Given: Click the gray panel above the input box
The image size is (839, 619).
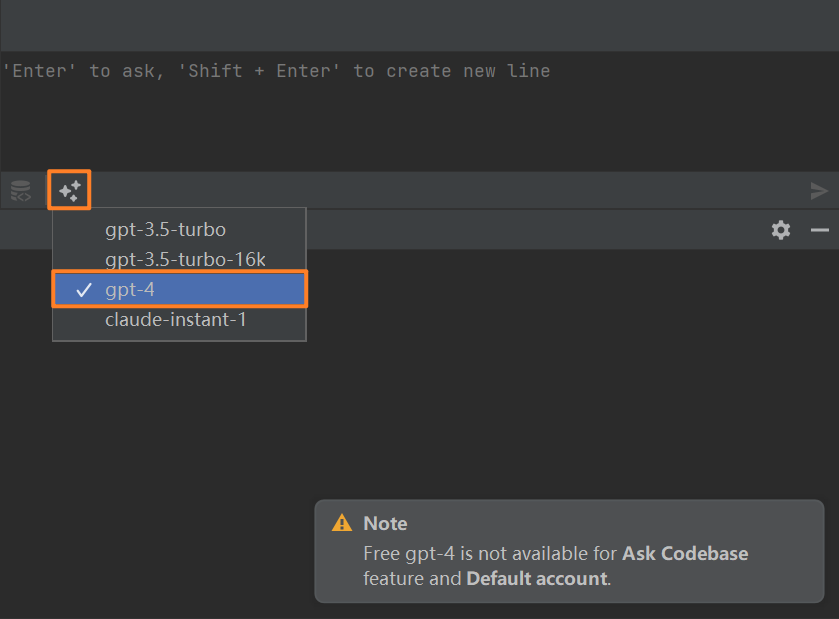Looking at the screenshot, I should (420, 25).
